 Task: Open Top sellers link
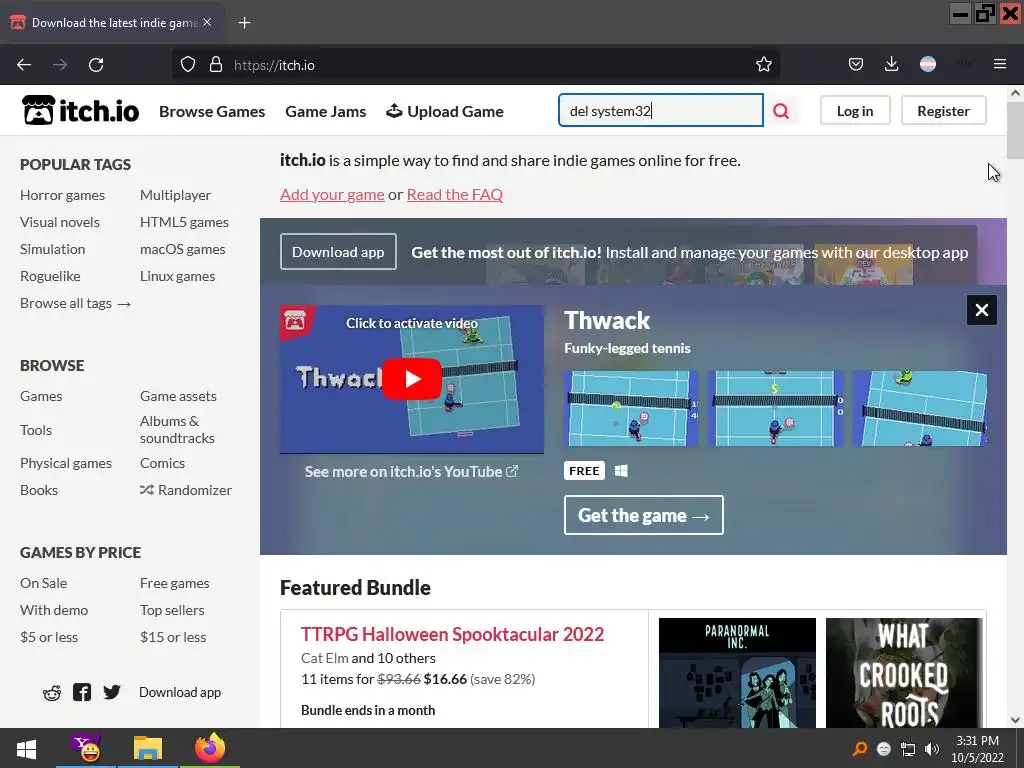coord(172,611)
